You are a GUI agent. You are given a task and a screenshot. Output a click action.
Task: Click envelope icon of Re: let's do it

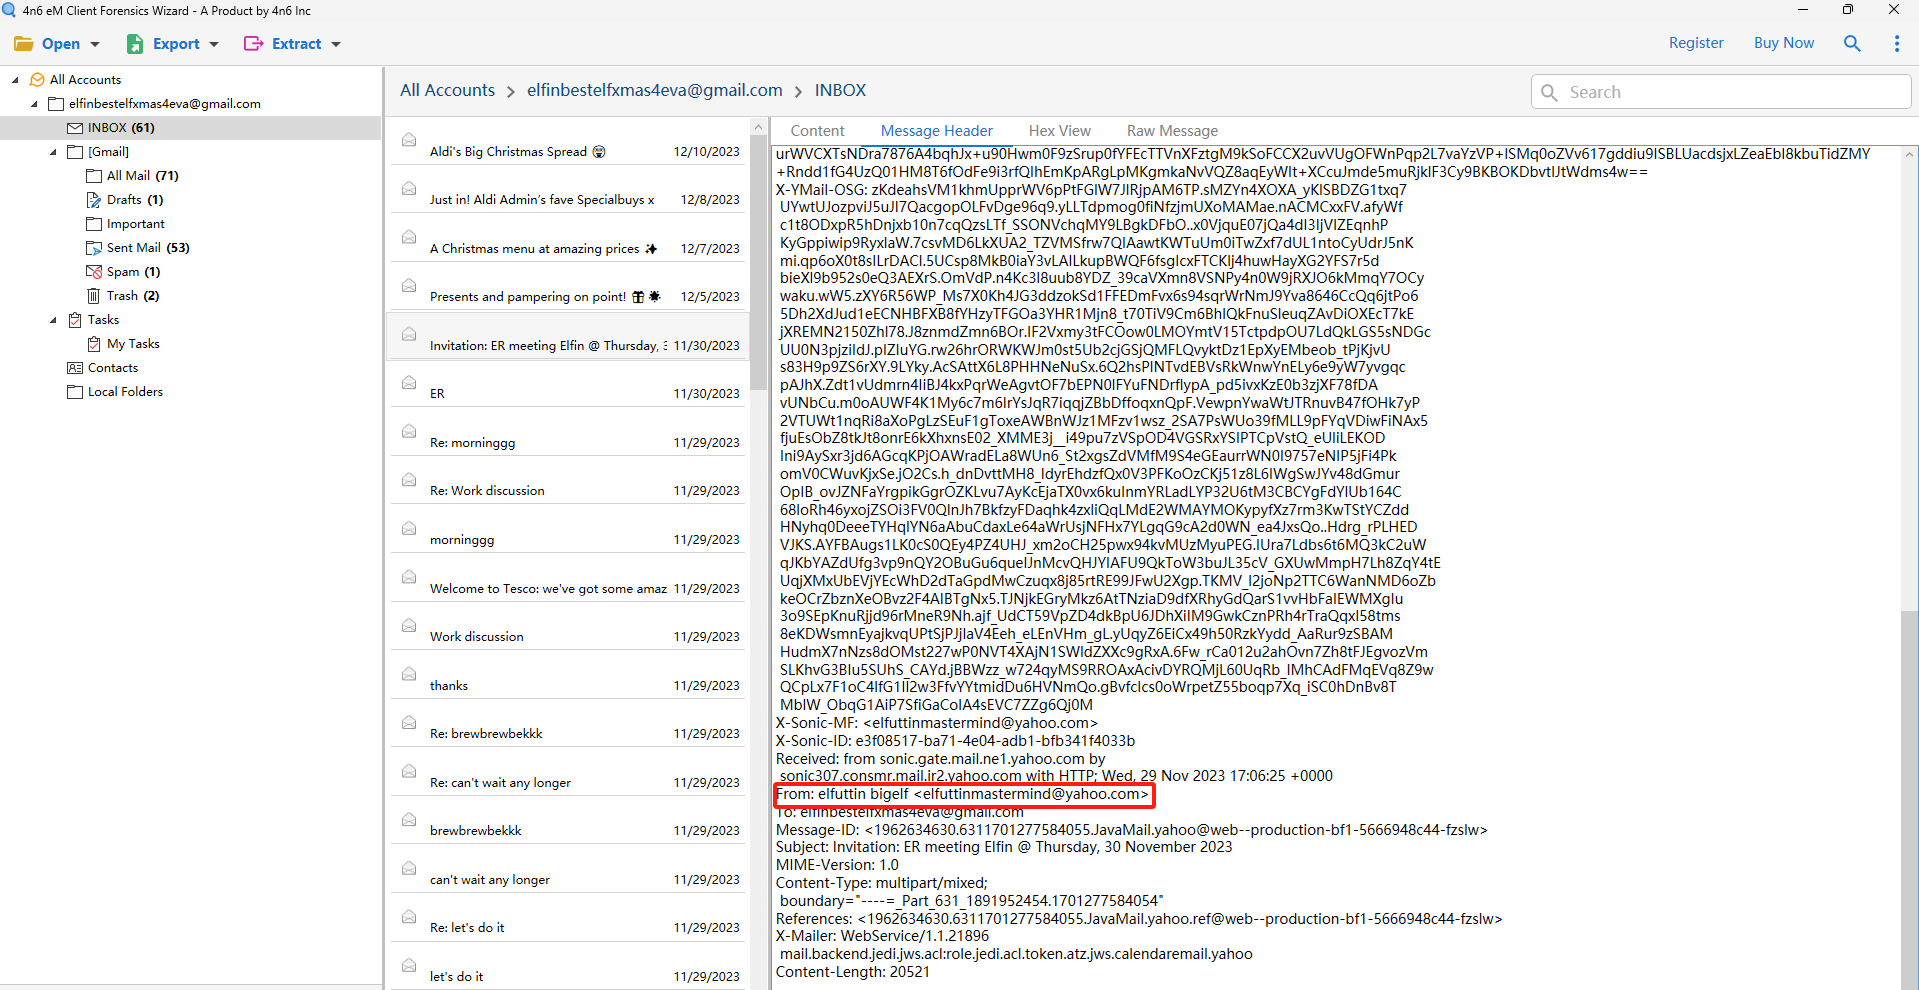(x=409, y=915)
